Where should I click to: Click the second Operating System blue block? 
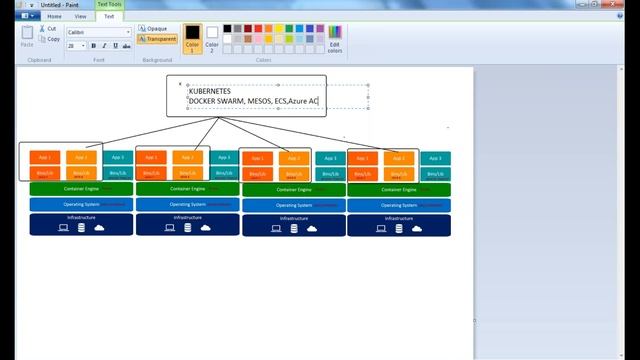pyautogui.click(x=188, y=204)
